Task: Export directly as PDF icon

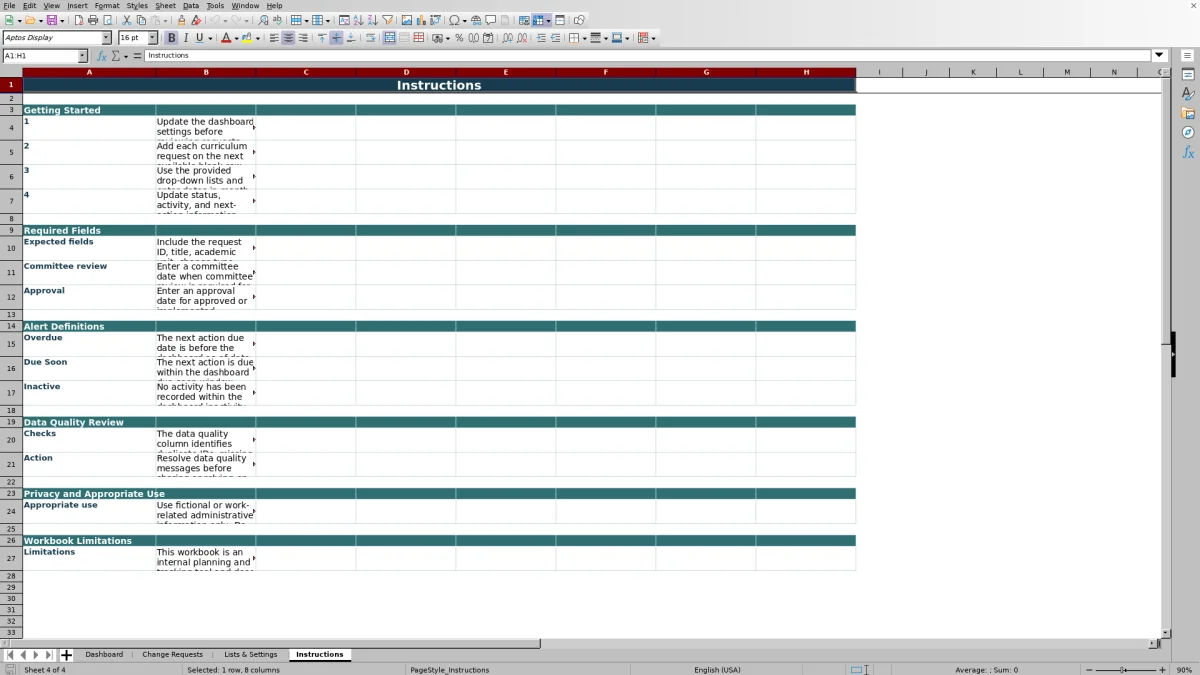Action: click(x=78, y=20)
